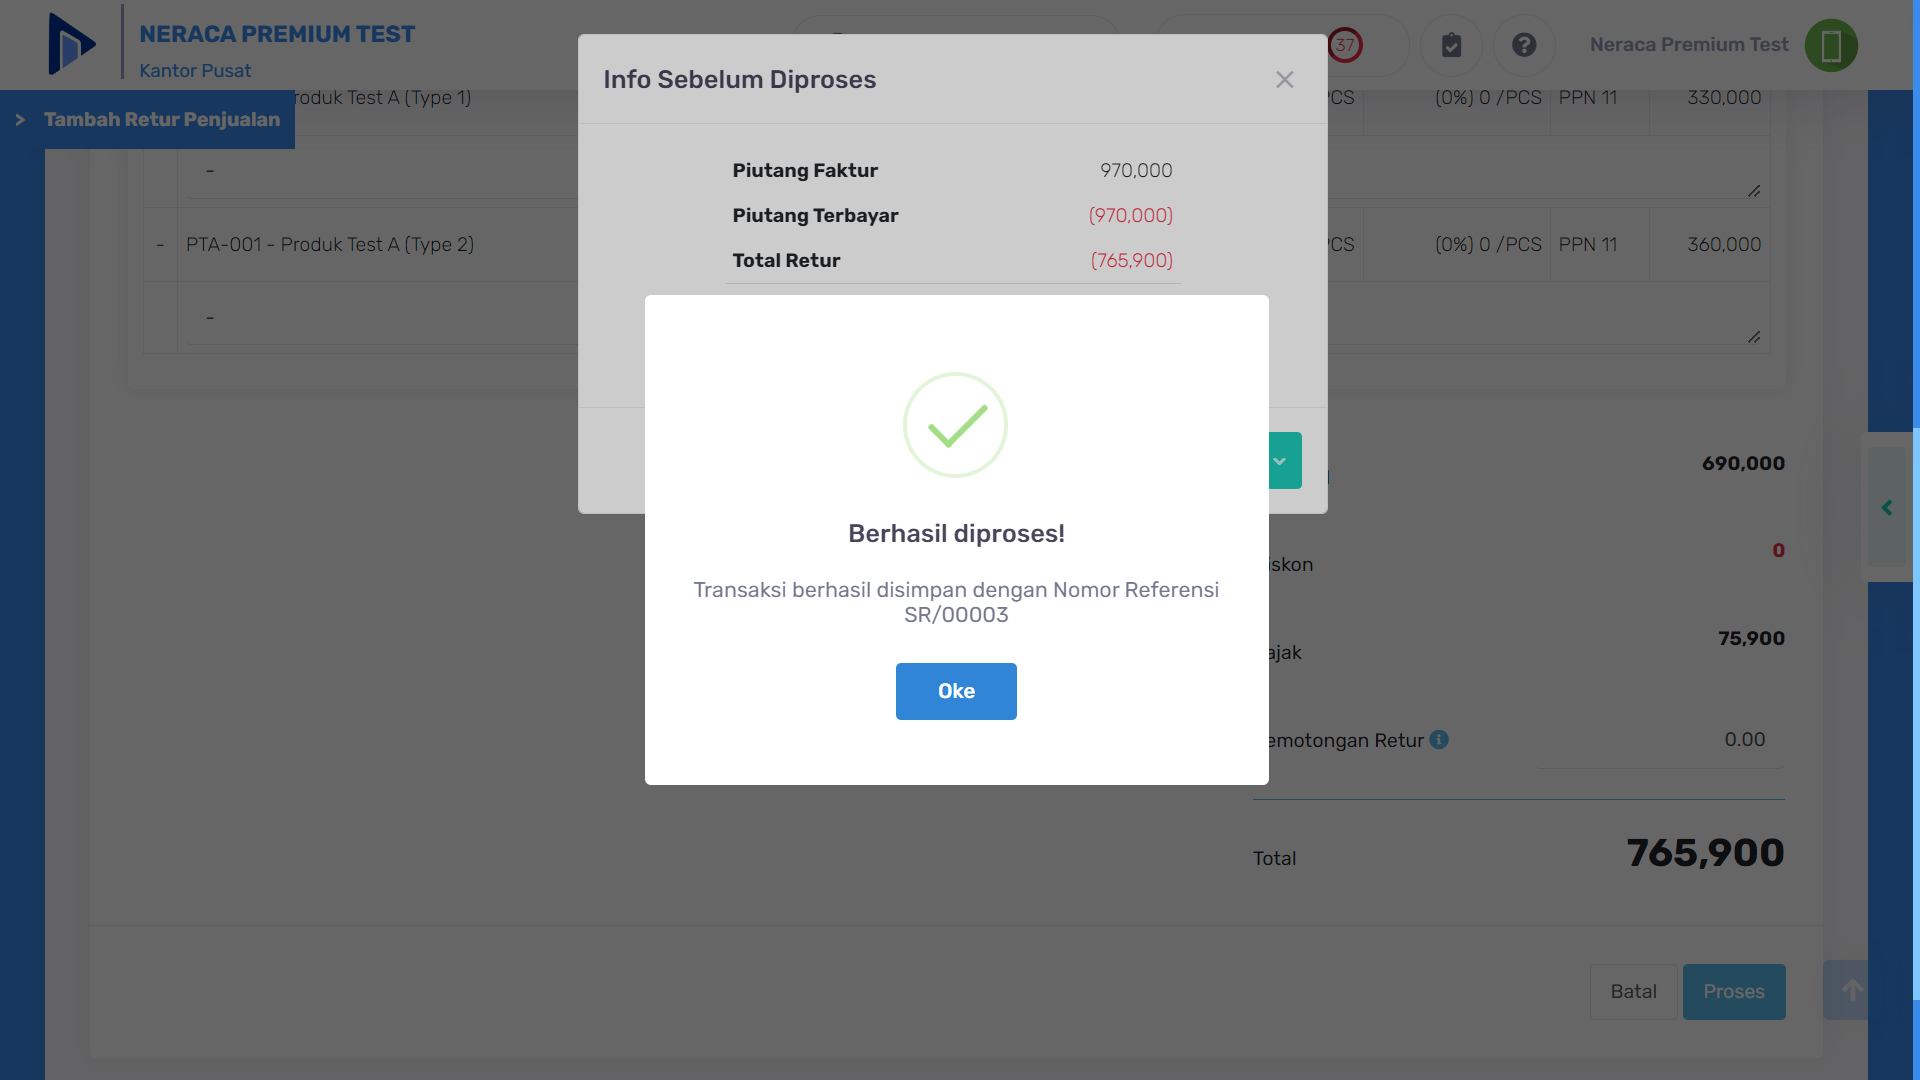Expand the right side panel chevron

click(x=1887, y=507)
